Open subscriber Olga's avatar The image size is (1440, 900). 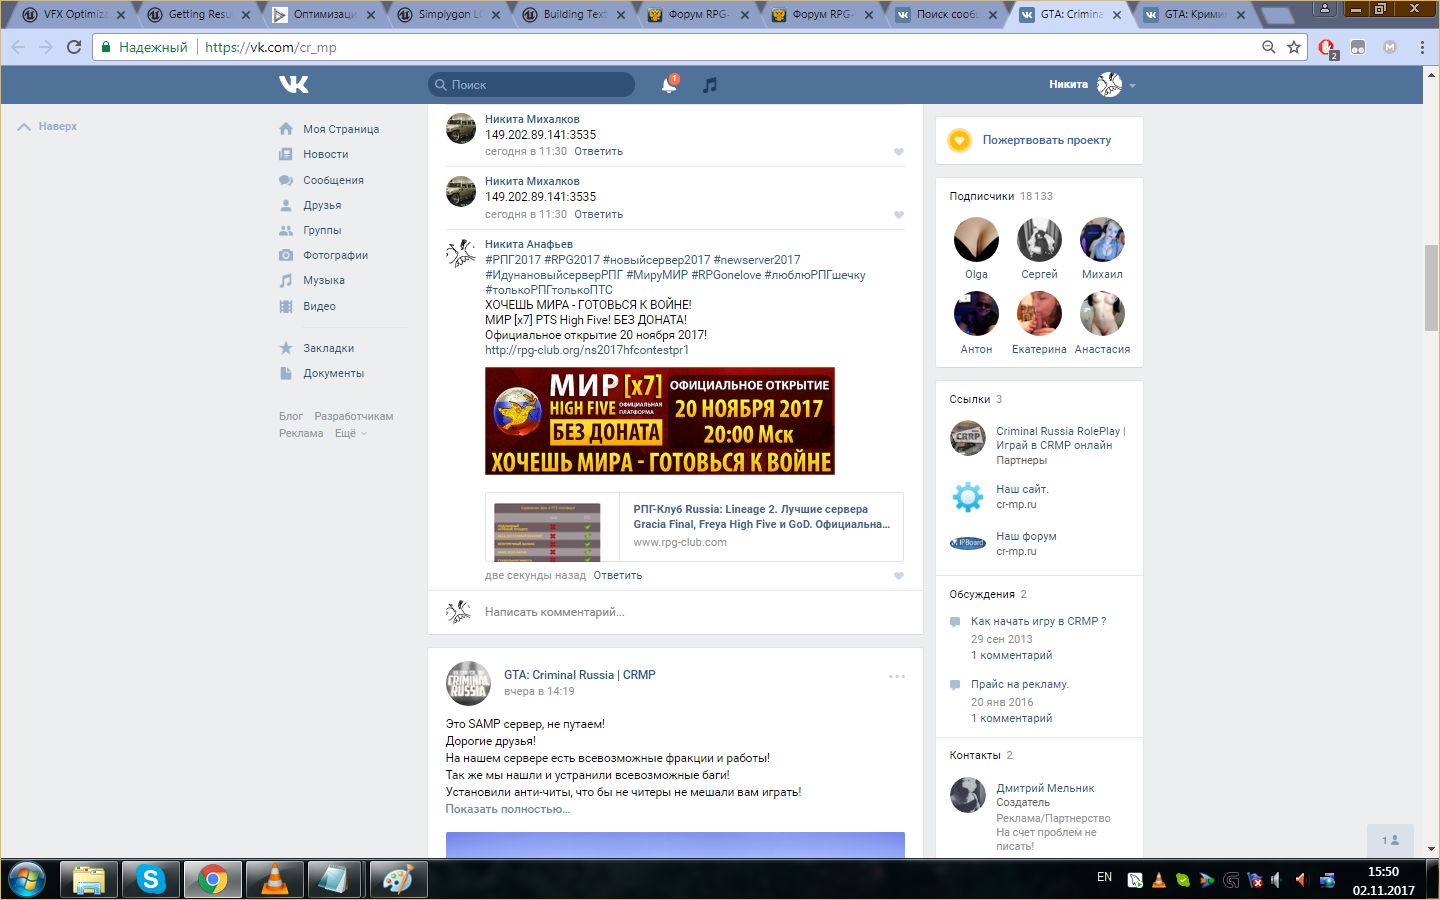(976, 240)
